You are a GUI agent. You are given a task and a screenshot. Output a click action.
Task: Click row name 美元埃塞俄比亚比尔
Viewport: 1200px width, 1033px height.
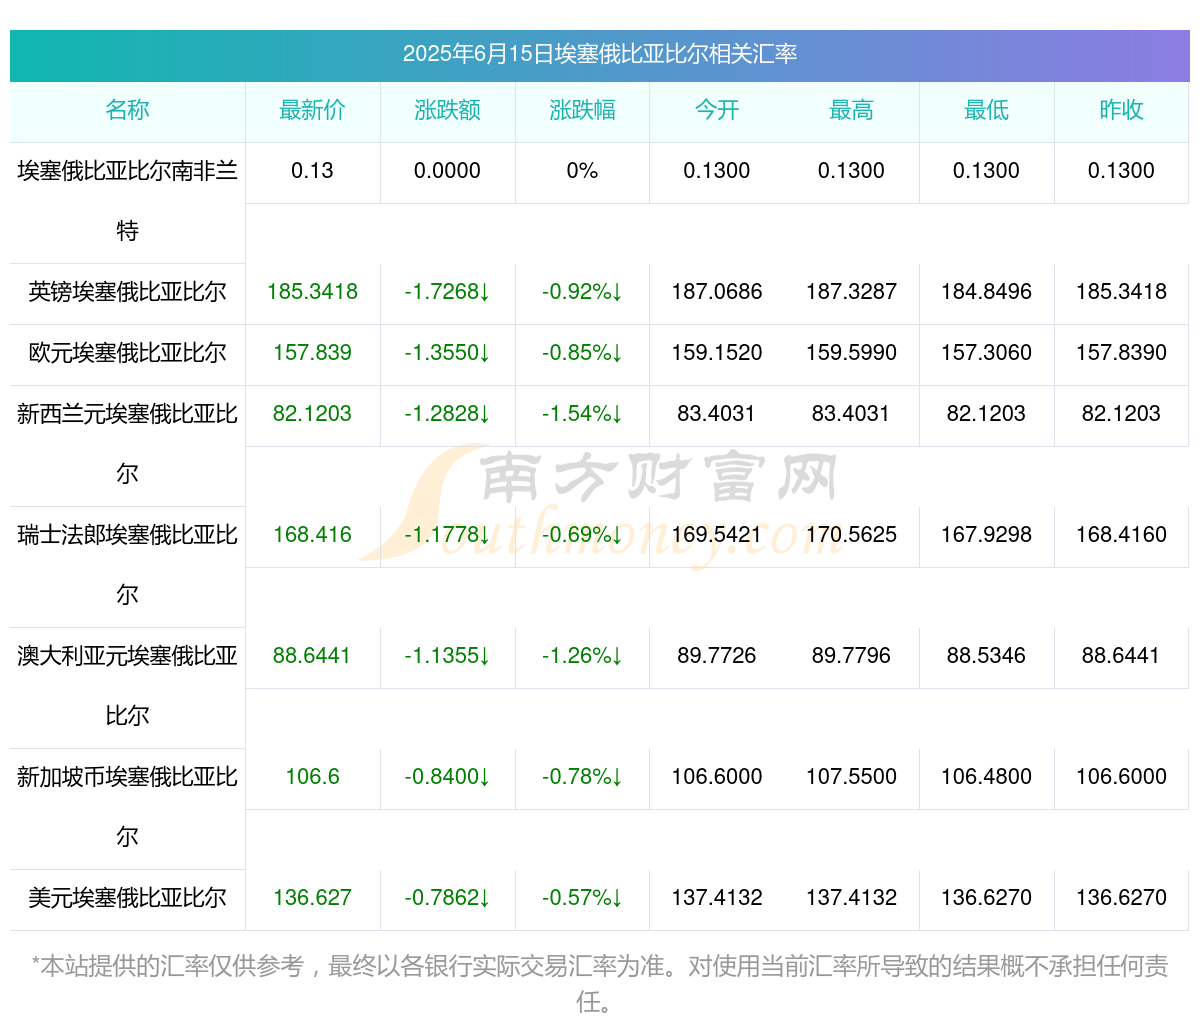[127, 898]
